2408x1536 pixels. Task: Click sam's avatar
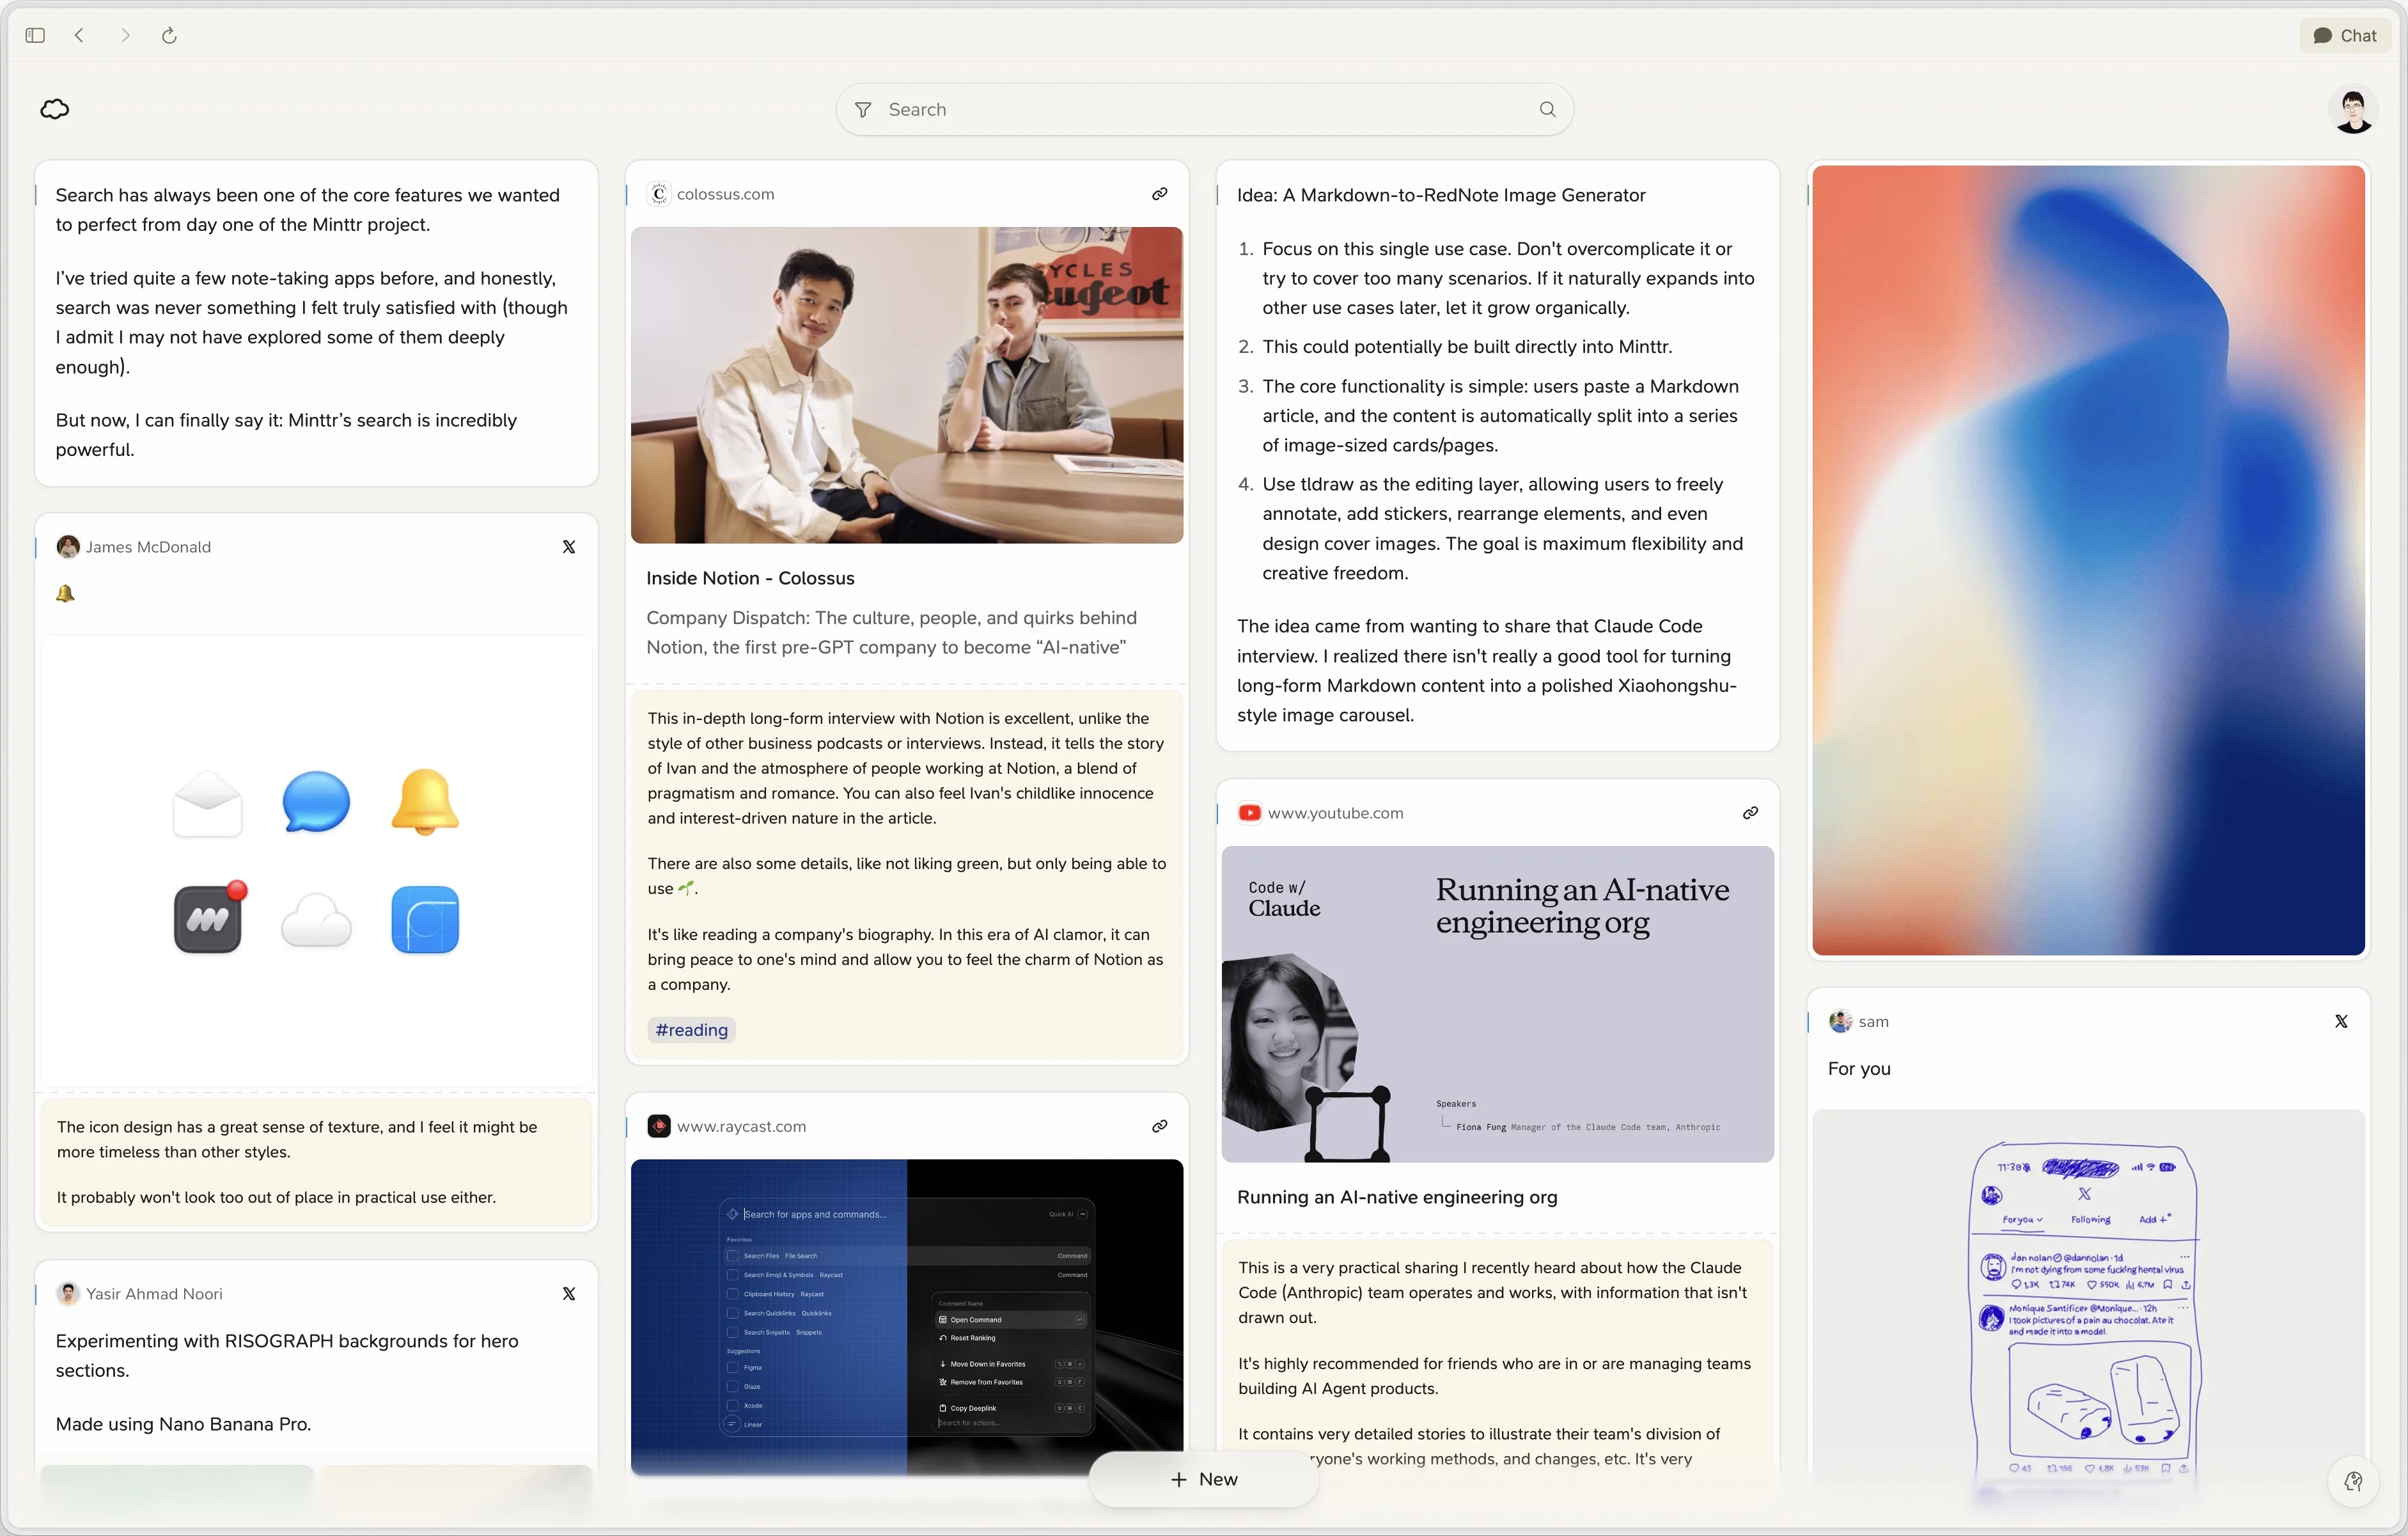pos(1840,1022)
